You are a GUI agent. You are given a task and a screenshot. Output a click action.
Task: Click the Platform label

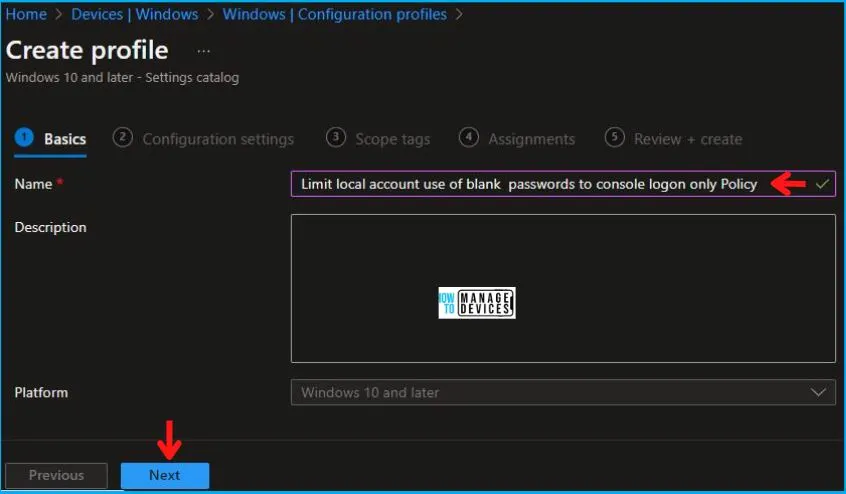tap(41, 392)
